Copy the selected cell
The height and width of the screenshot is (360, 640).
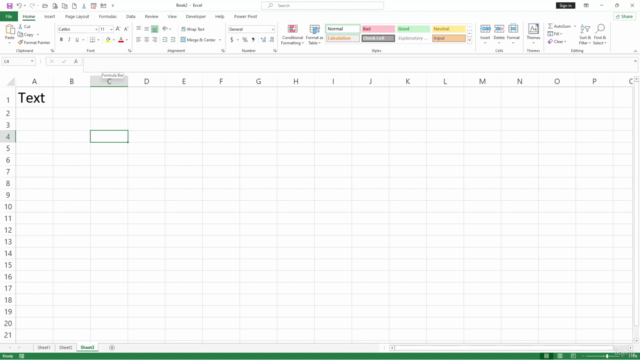26,35
